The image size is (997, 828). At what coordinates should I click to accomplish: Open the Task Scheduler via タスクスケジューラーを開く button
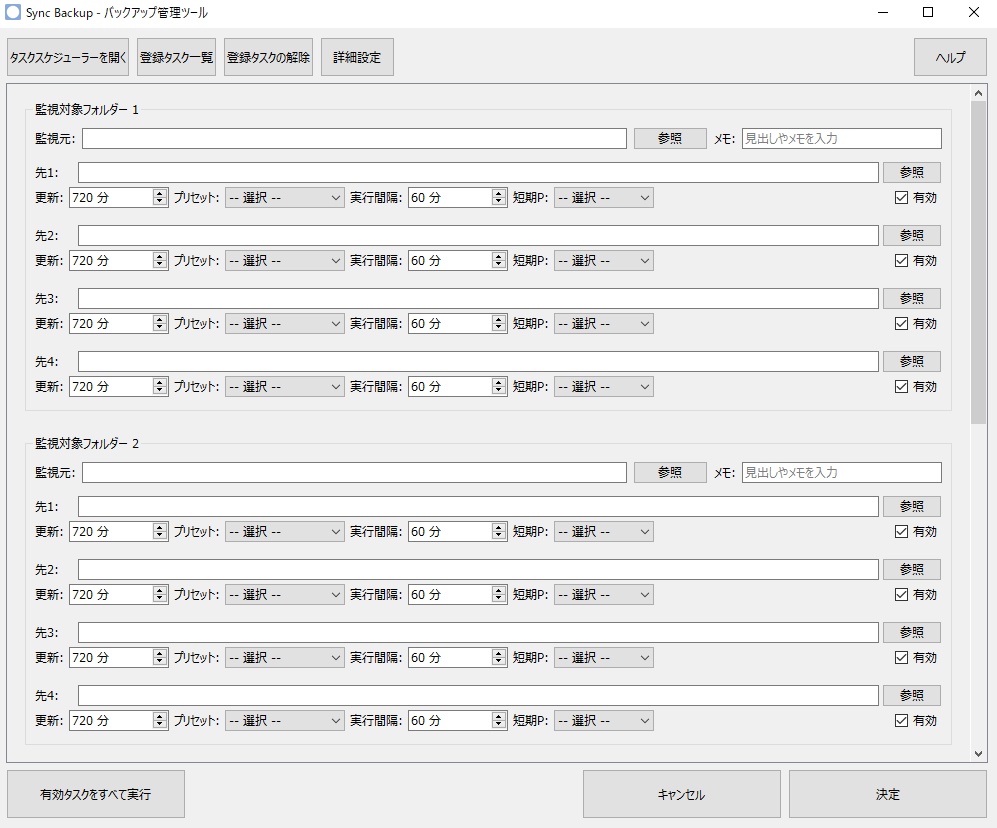(66, 57)
